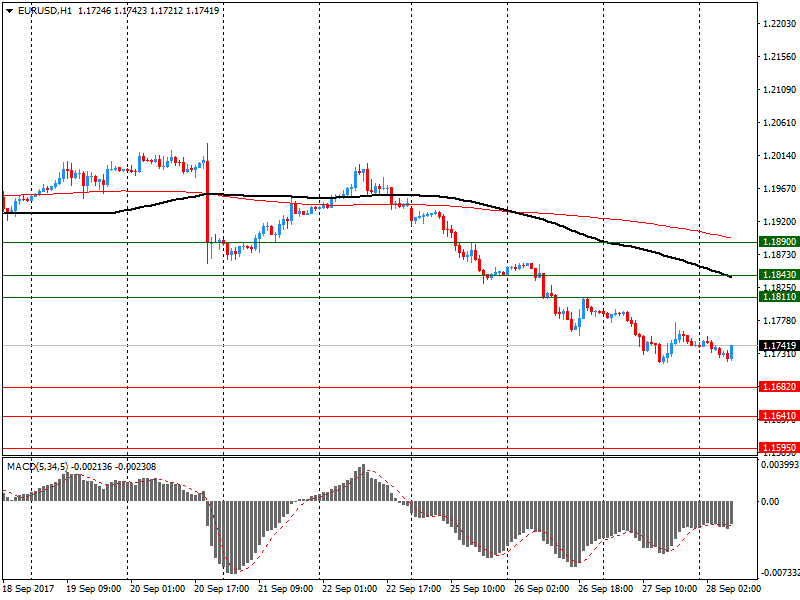Click the MACD(5,34,5) indicator label

pos(38,466)
